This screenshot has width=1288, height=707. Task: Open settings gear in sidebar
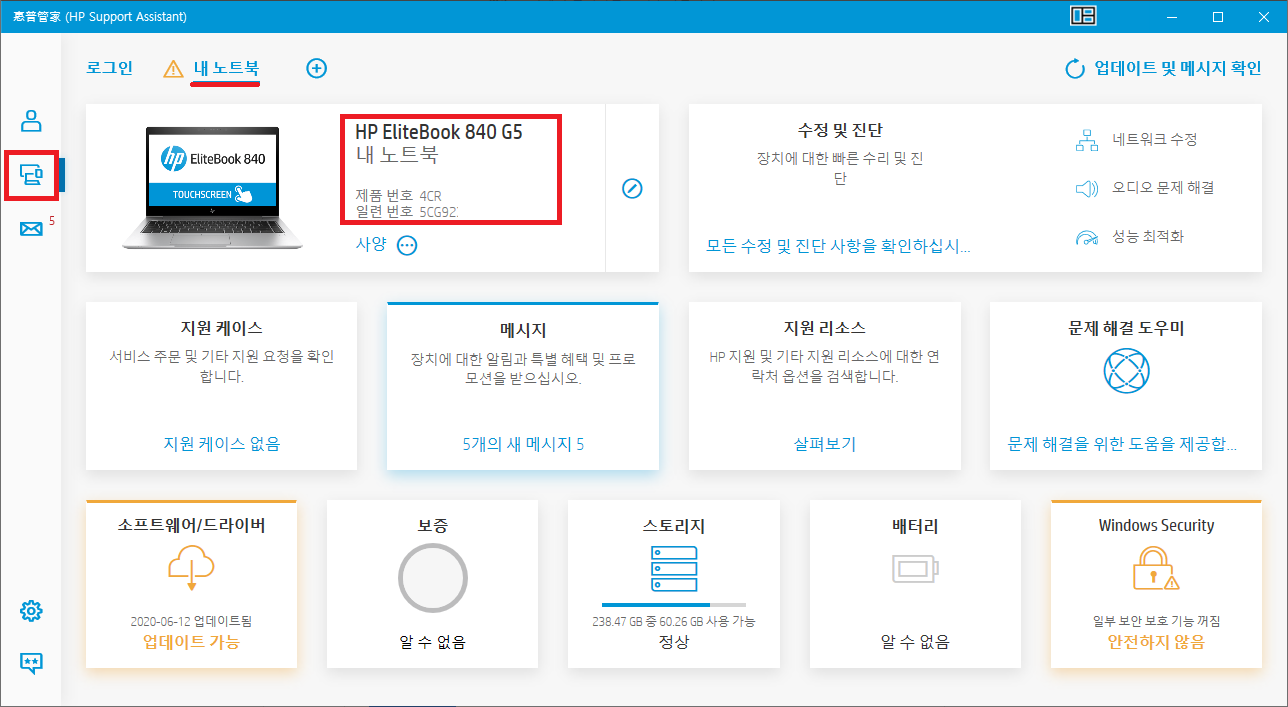click(x=31, y=611)
